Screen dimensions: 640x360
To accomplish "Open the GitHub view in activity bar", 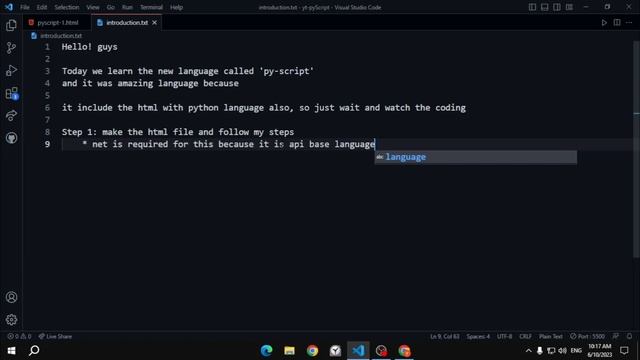I will [x=11, y=138].
